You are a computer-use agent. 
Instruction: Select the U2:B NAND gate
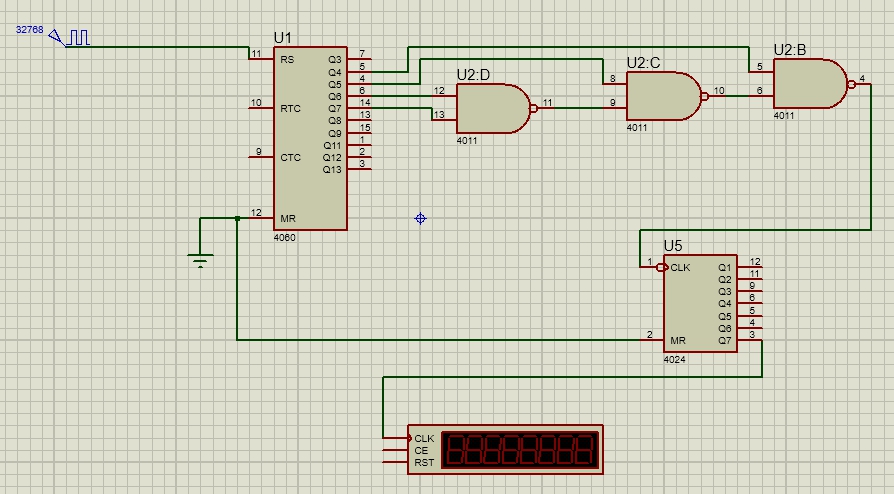click(808, 84)
